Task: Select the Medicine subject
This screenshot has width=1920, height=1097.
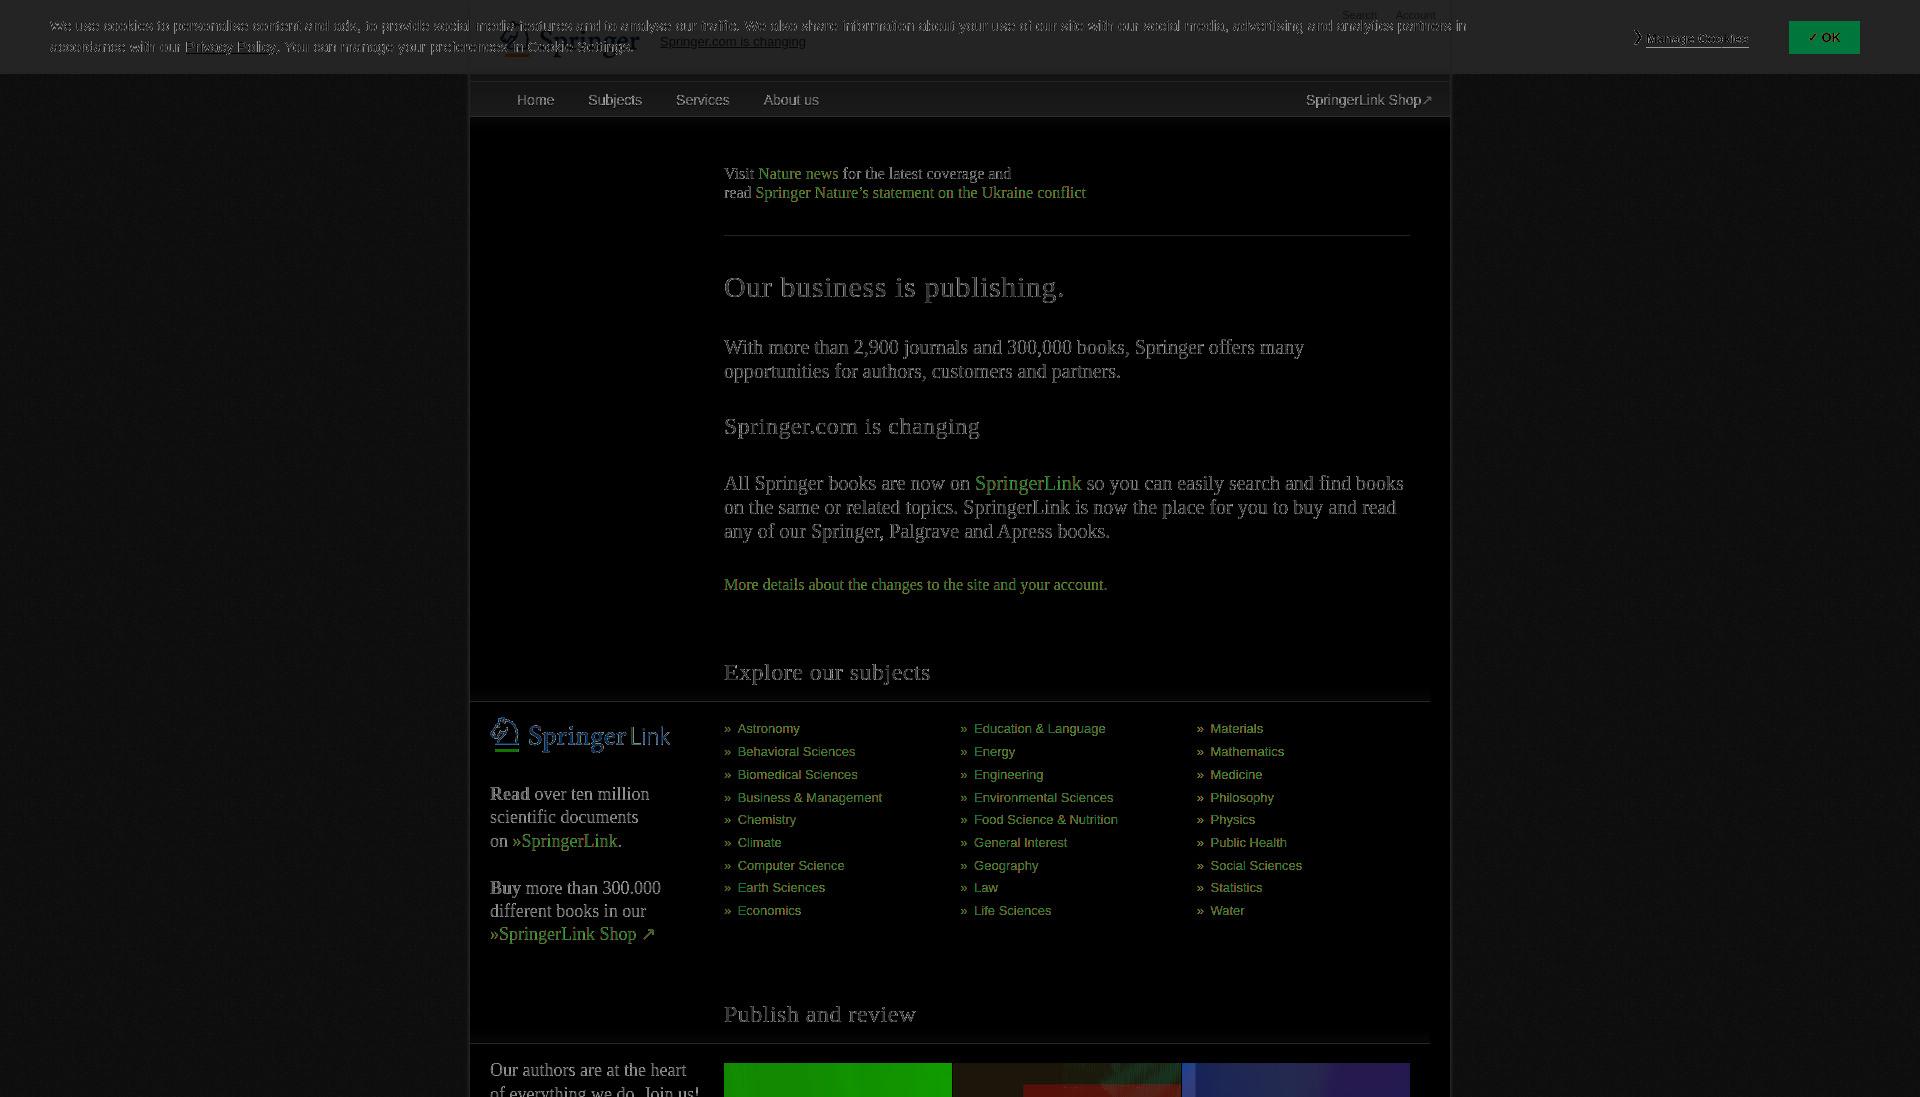Action: click(x=1235, y=775)
